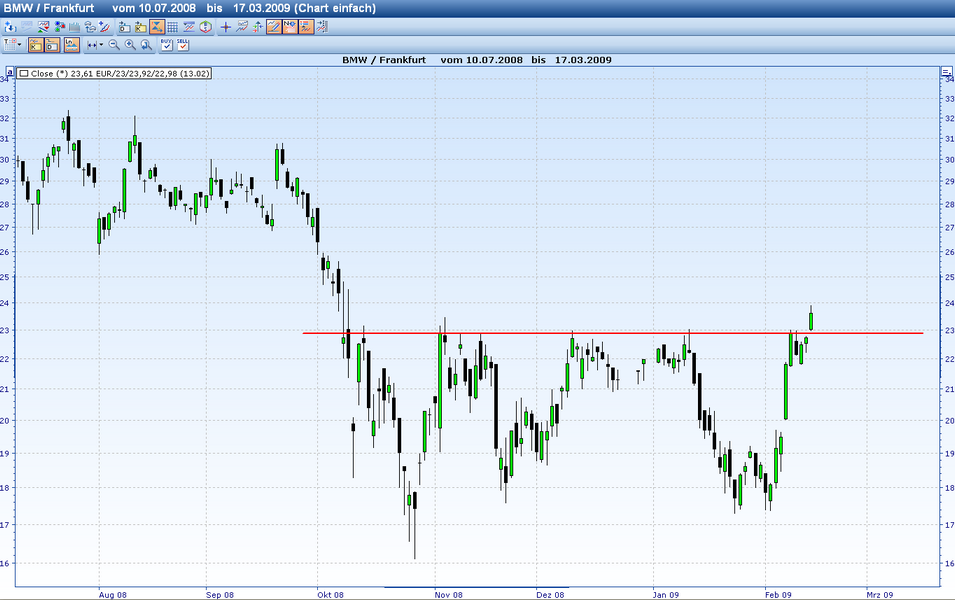Viewport: 955px width, 600px height.
Task: Click the grid lines icon
Action: [172, 27]
